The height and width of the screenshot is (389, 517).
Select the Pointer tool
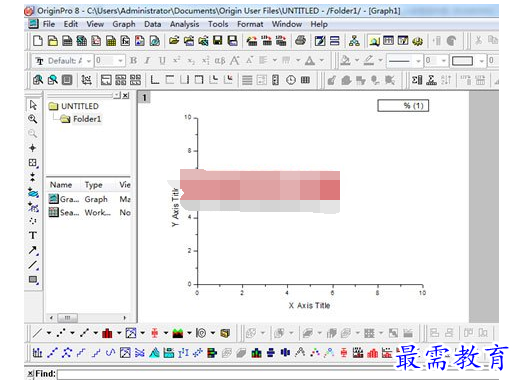point(33,105)
